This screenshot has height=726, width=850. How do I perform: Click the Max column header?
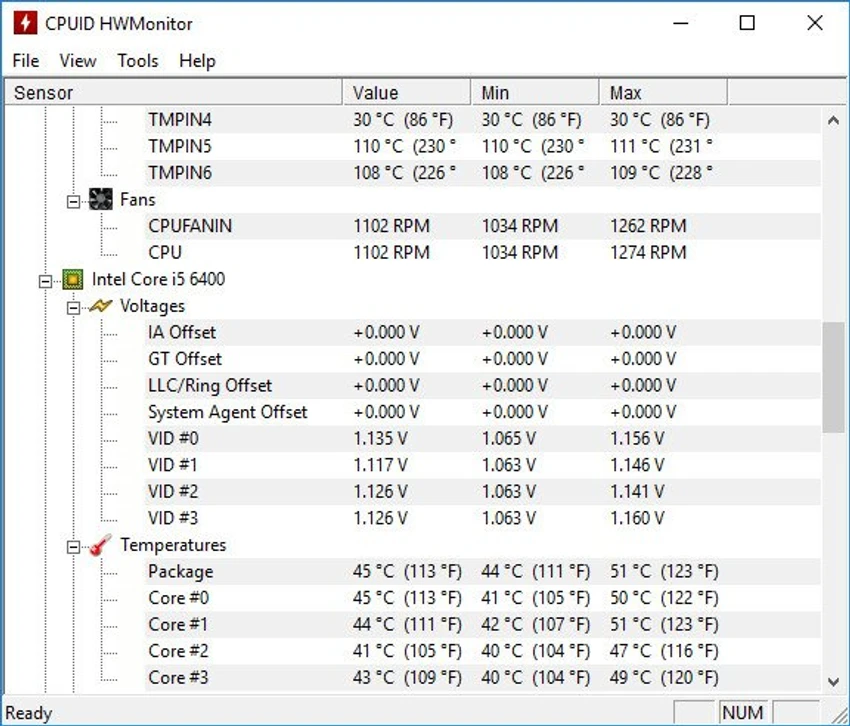tap(663, 93)
